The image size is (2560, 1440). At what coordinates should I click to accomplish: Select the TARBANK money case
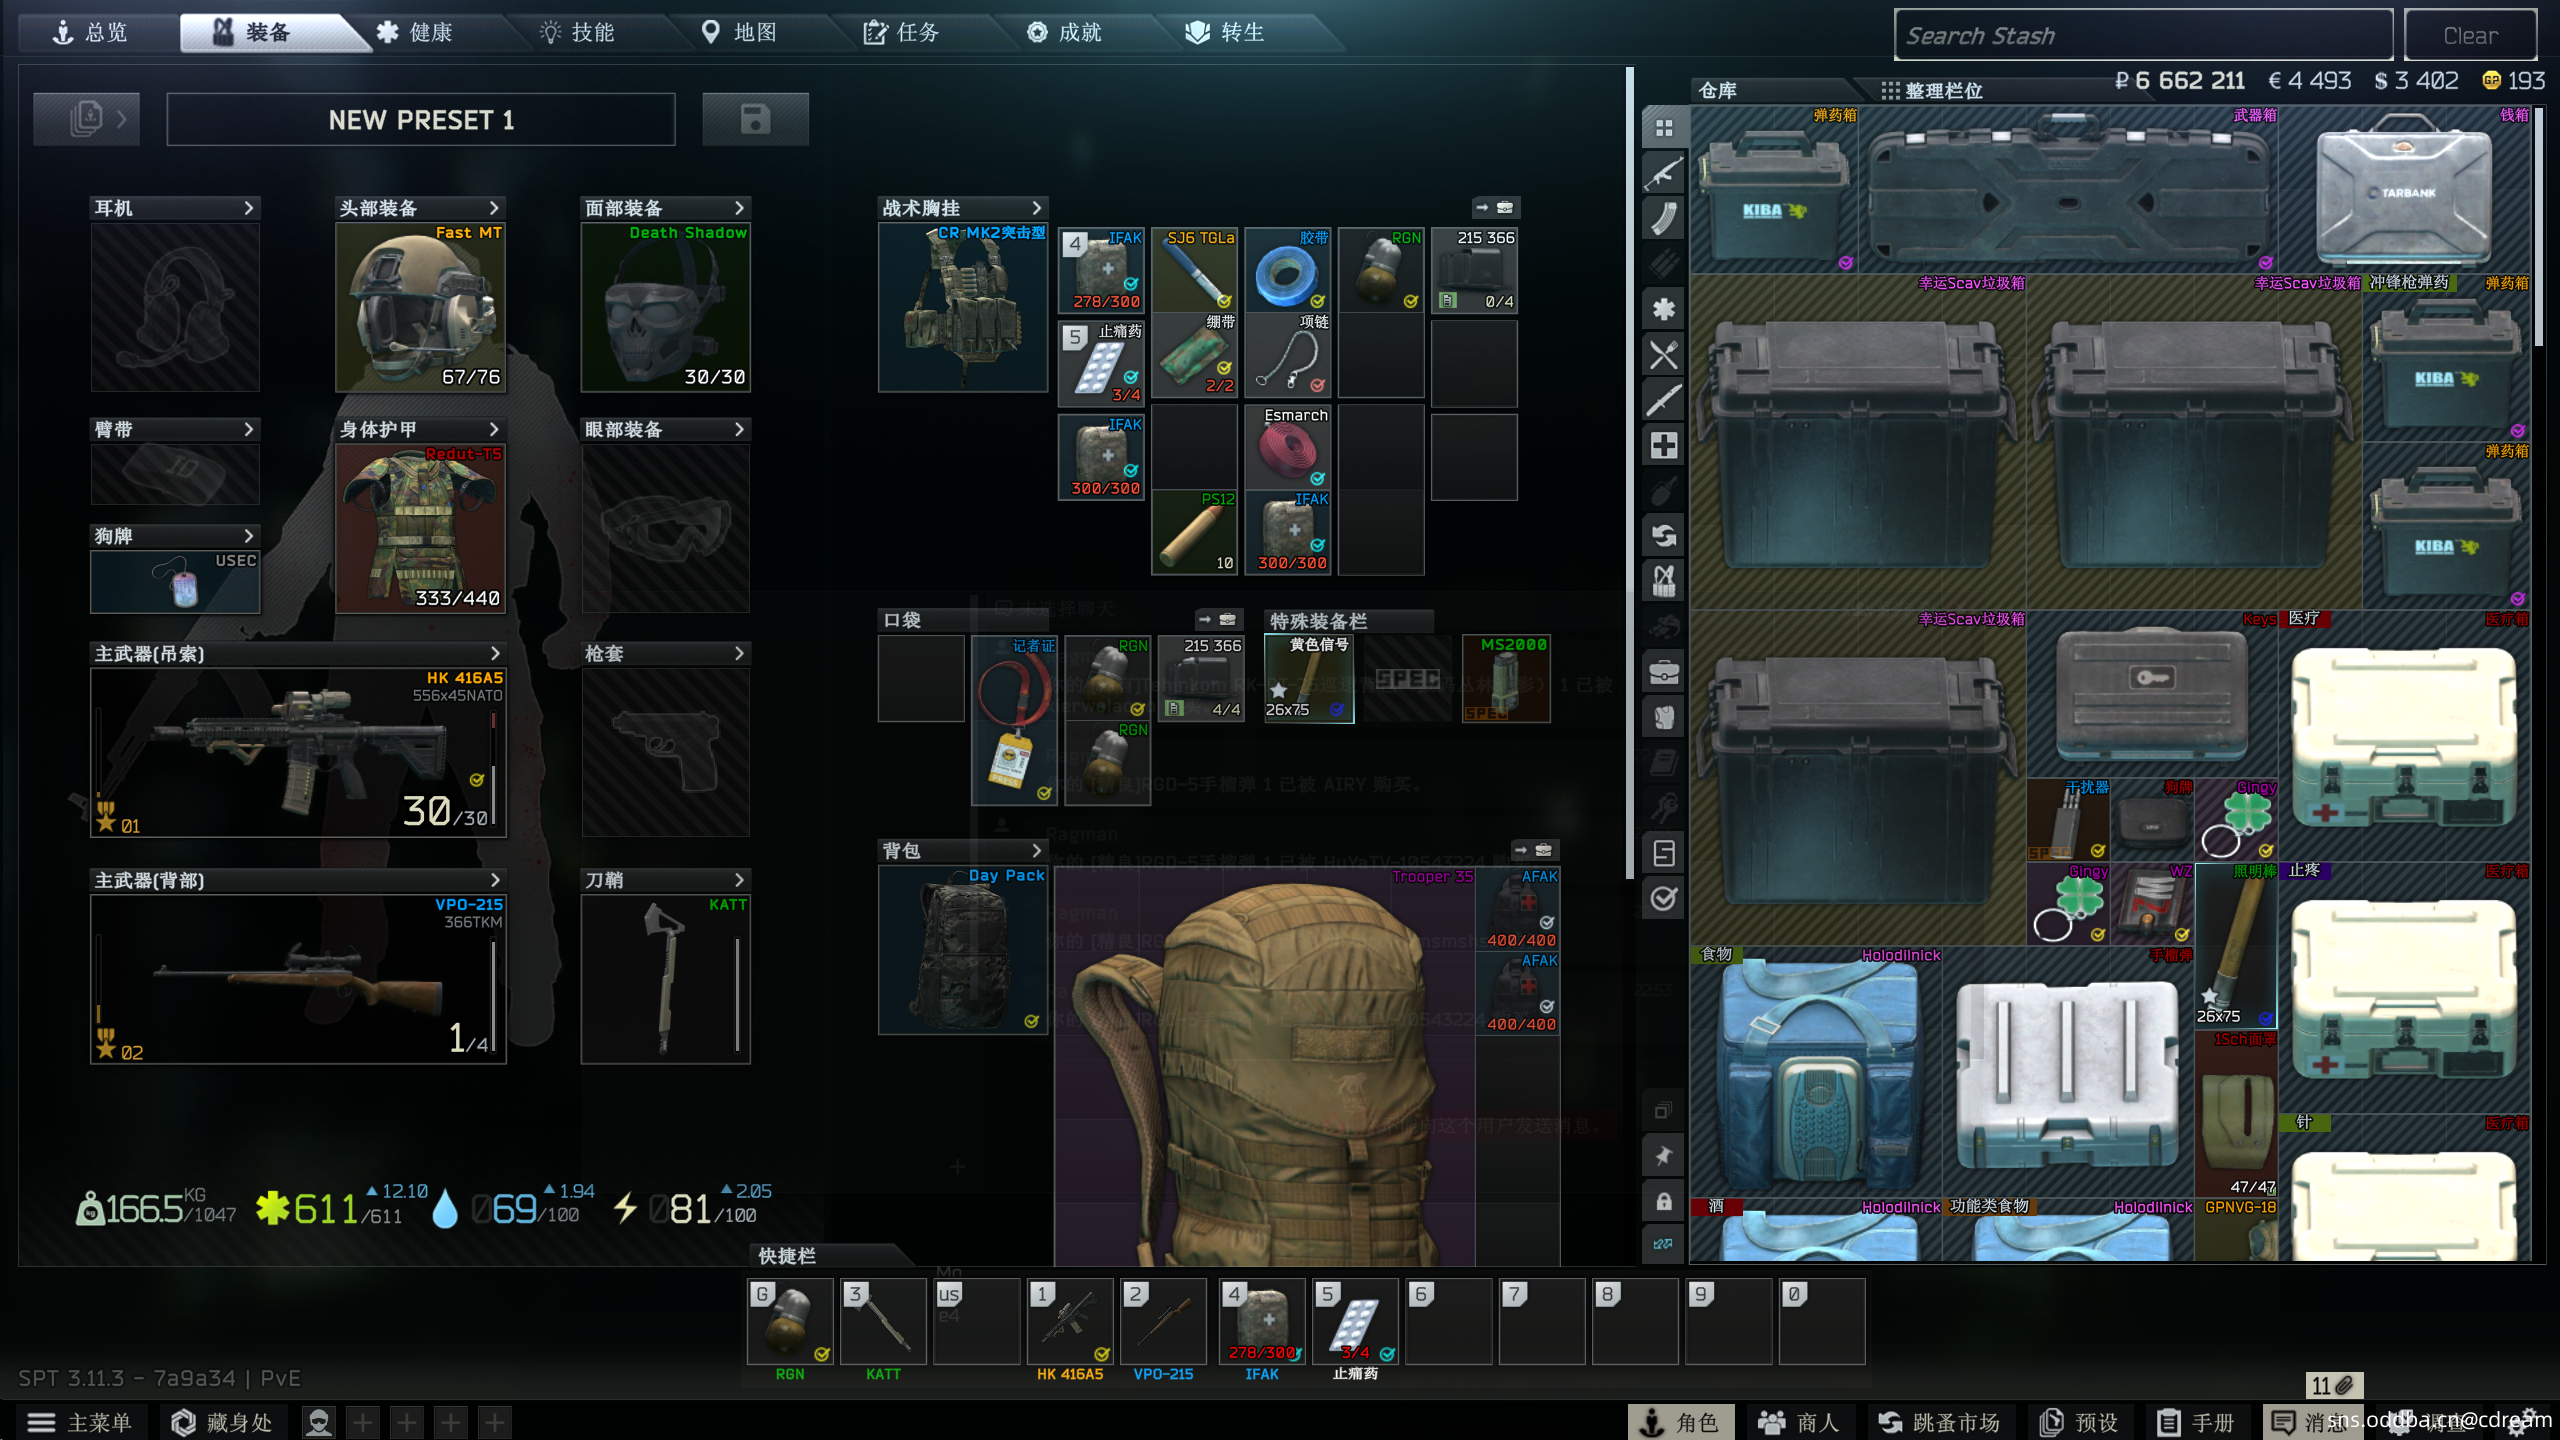(x=2405, y=190)
